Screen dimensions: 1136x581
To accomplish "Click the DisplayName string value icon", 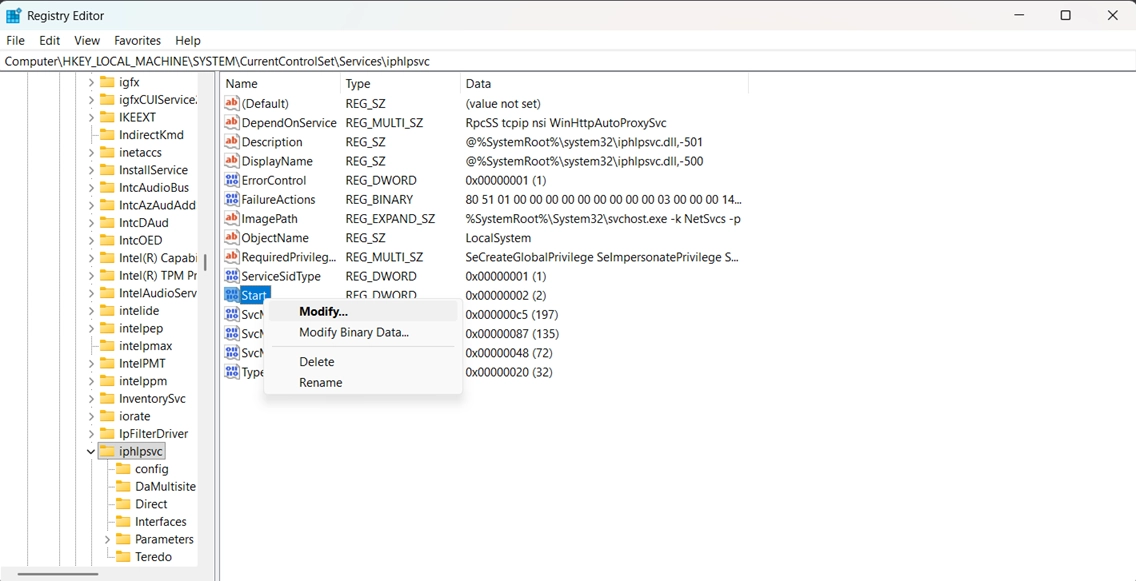I will click(232, 161).
